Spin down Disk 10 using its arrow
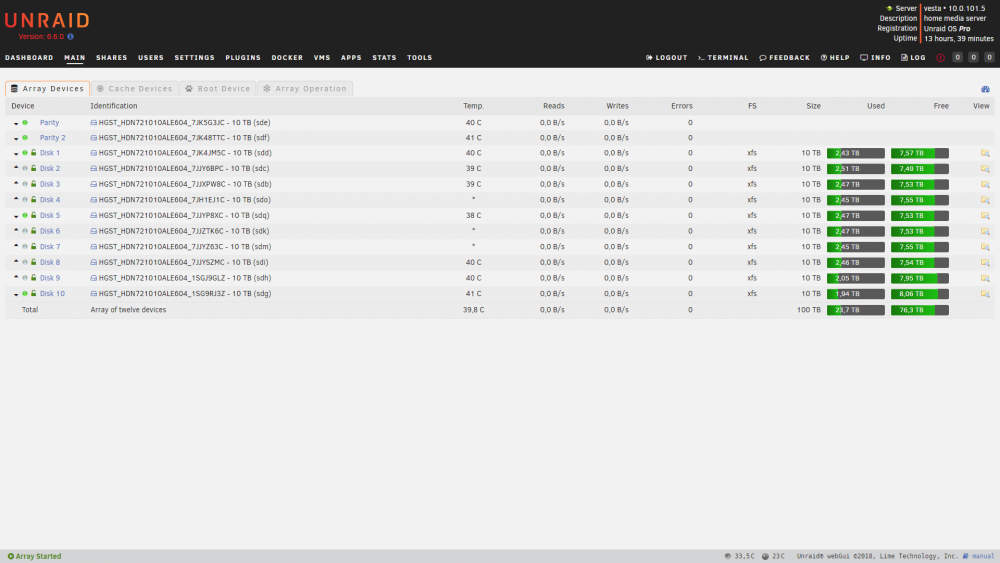 [16, 295]
